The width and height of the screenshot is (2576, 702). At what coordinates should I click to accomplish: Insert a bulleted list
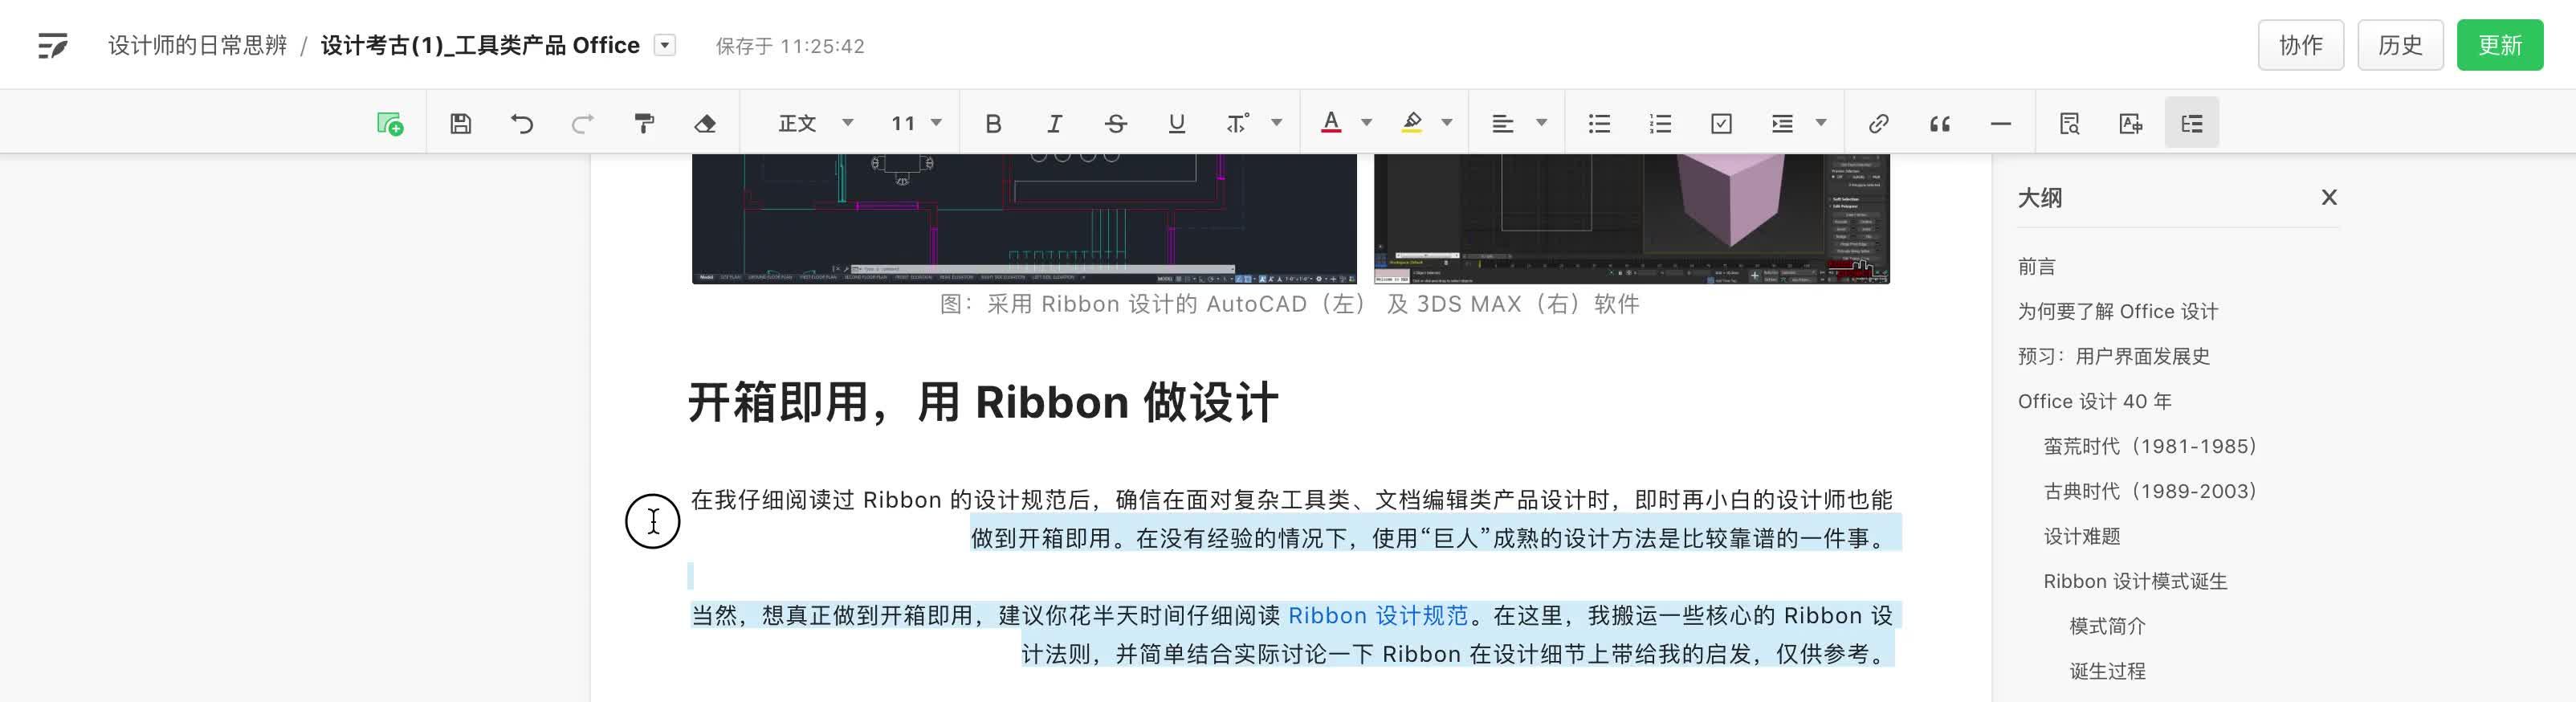[1599, 123]
